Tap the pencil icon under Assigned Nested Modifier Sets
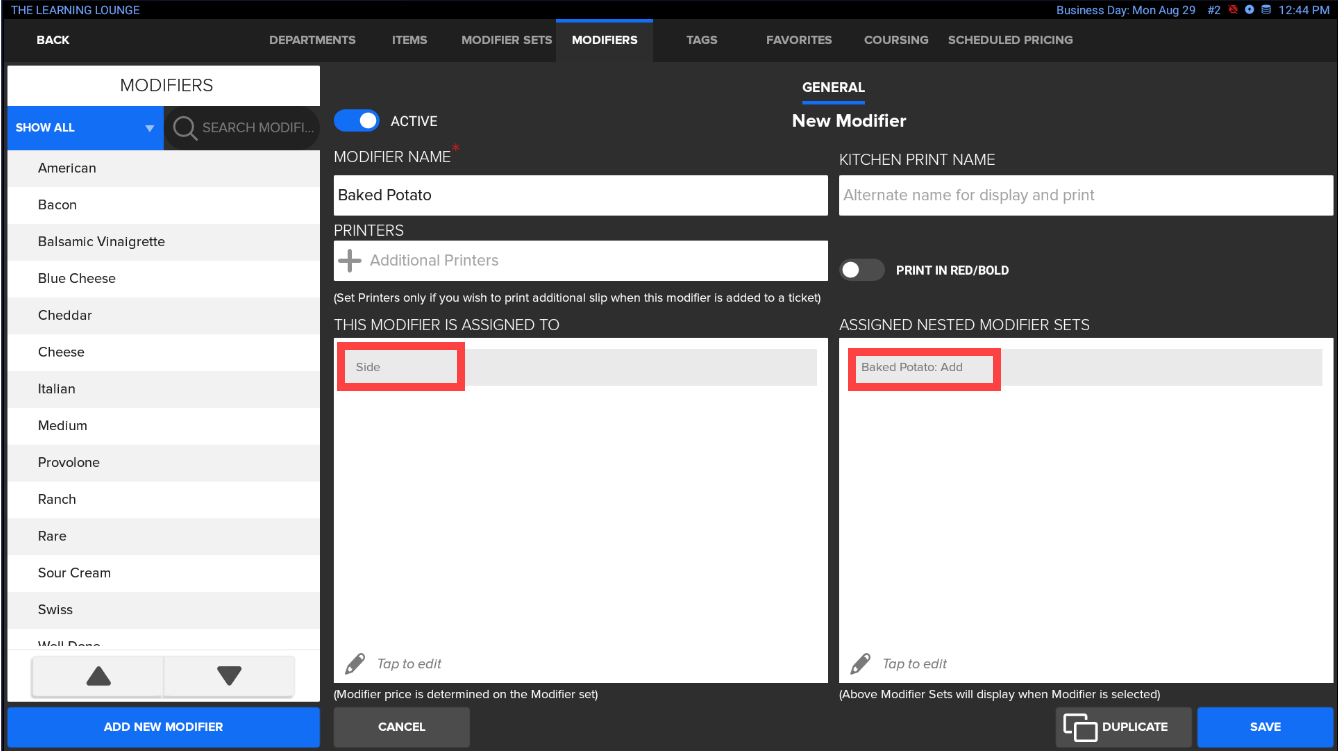Viewport: 1338px width, 751px height. 861,663
